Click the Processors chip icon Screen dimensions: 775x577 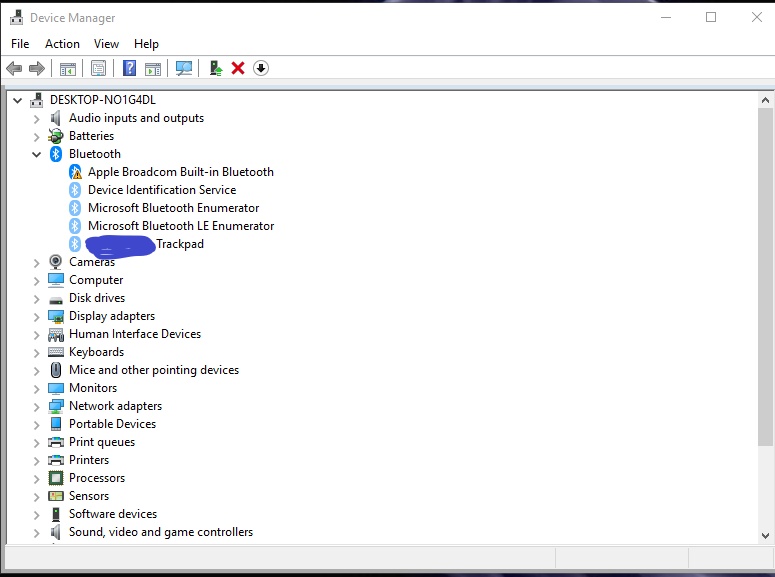(56, 478)
